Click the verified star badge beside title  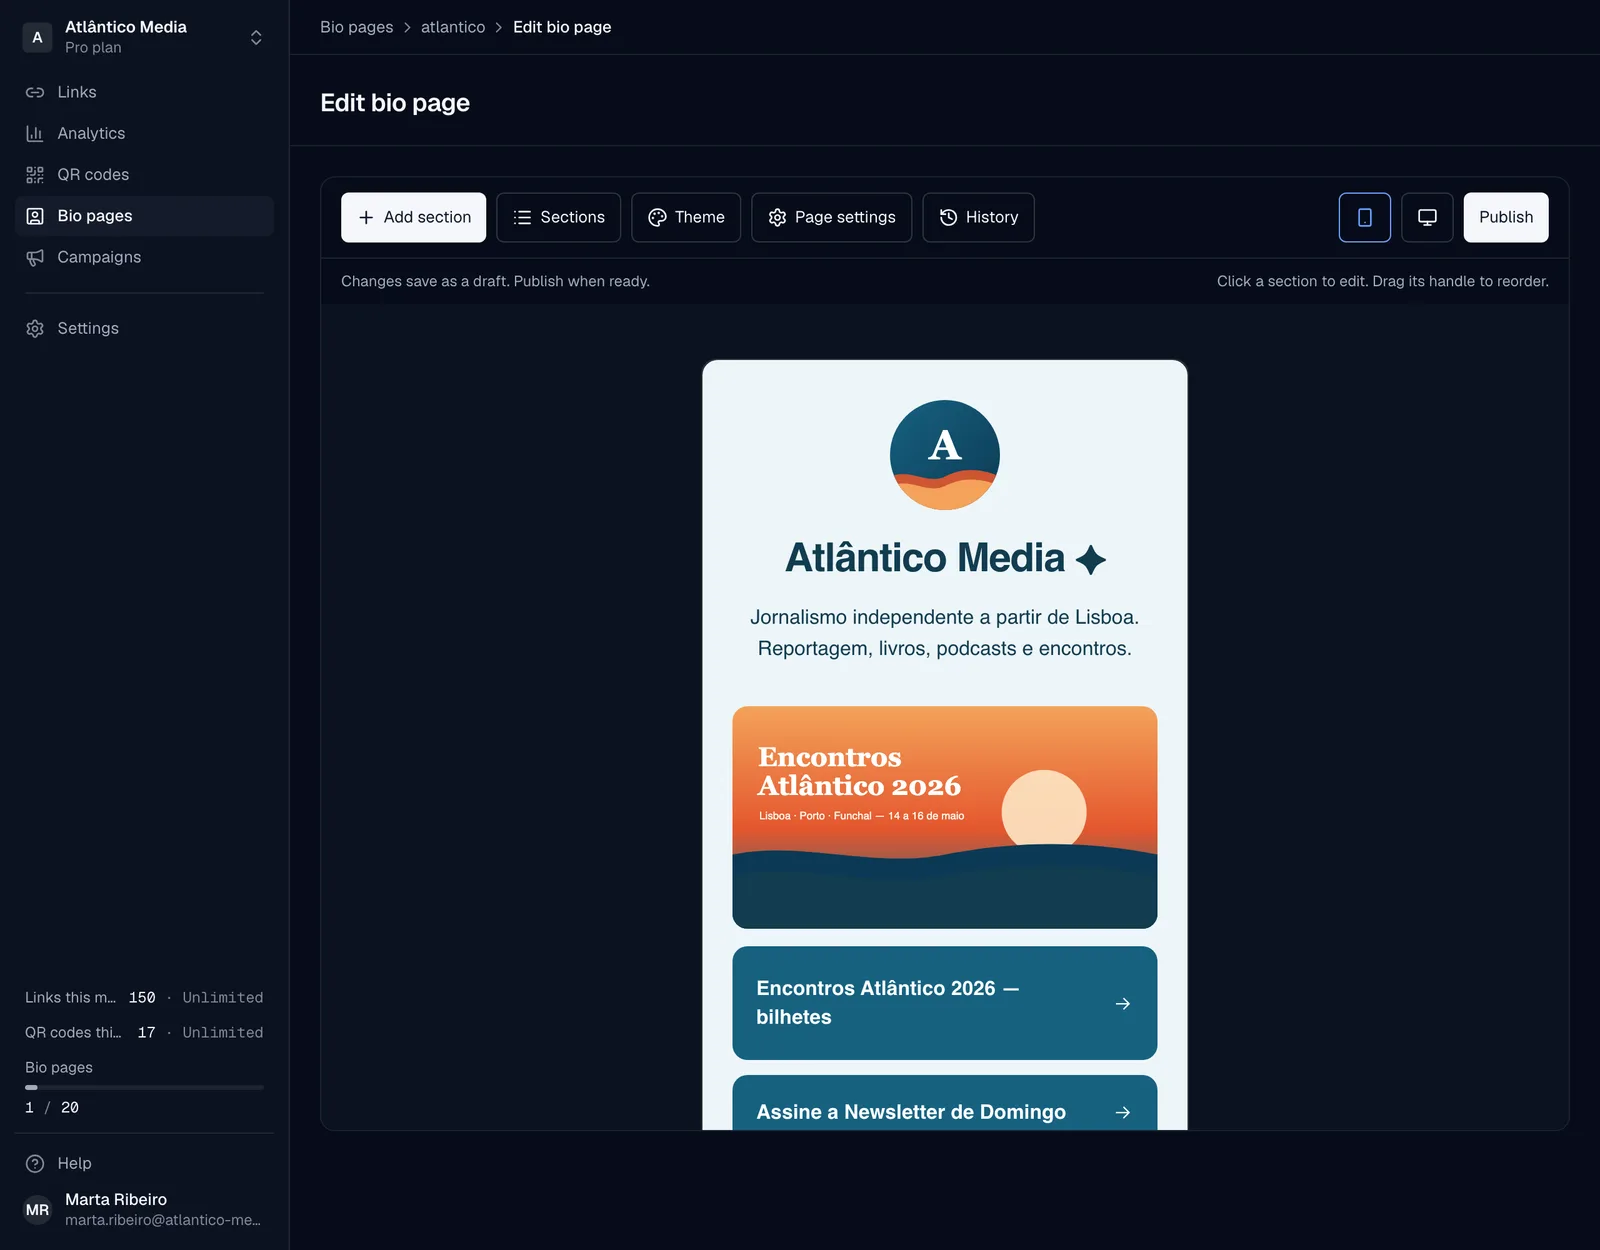[1090, 560]
